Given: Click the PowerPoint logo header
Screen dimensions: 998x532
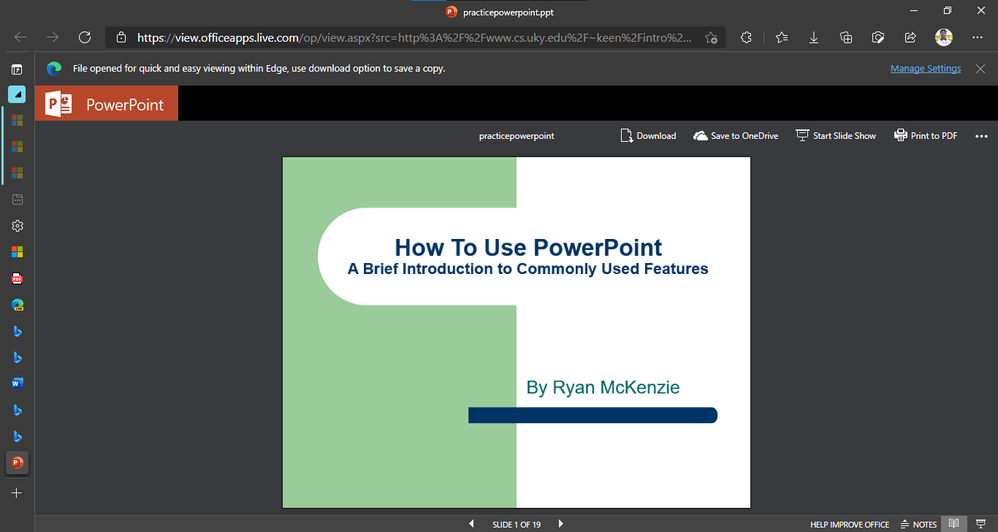Looking at the screenshot, I should pyautogui.click(x=107, y=104).
